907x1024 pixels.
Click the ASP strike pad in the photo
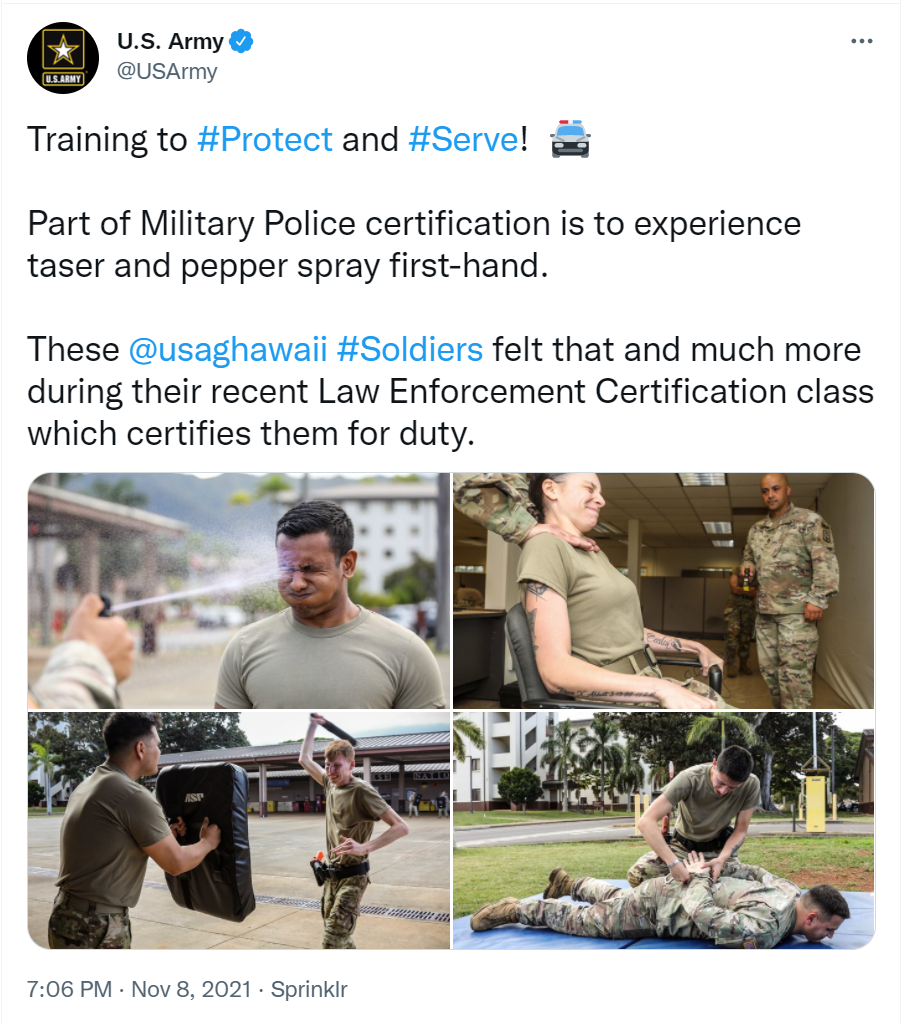tap(206, 841)
